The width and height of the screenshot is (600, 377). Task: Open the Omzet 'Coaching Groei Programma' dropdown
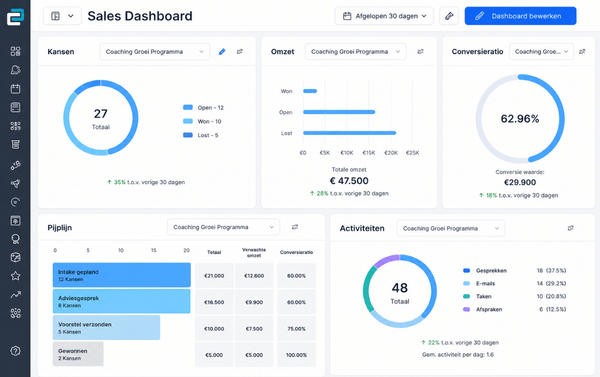pyautogui.click(x=355, y=52)
